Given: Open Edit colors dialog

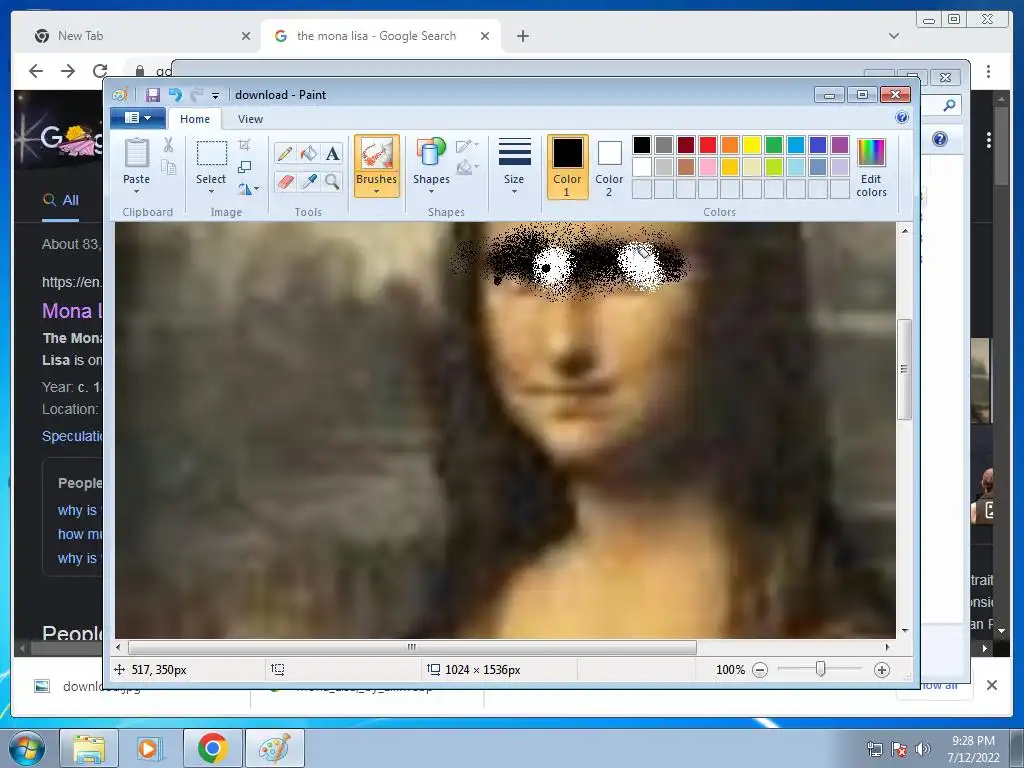Looking at the screenshot, I should point(871,167).
